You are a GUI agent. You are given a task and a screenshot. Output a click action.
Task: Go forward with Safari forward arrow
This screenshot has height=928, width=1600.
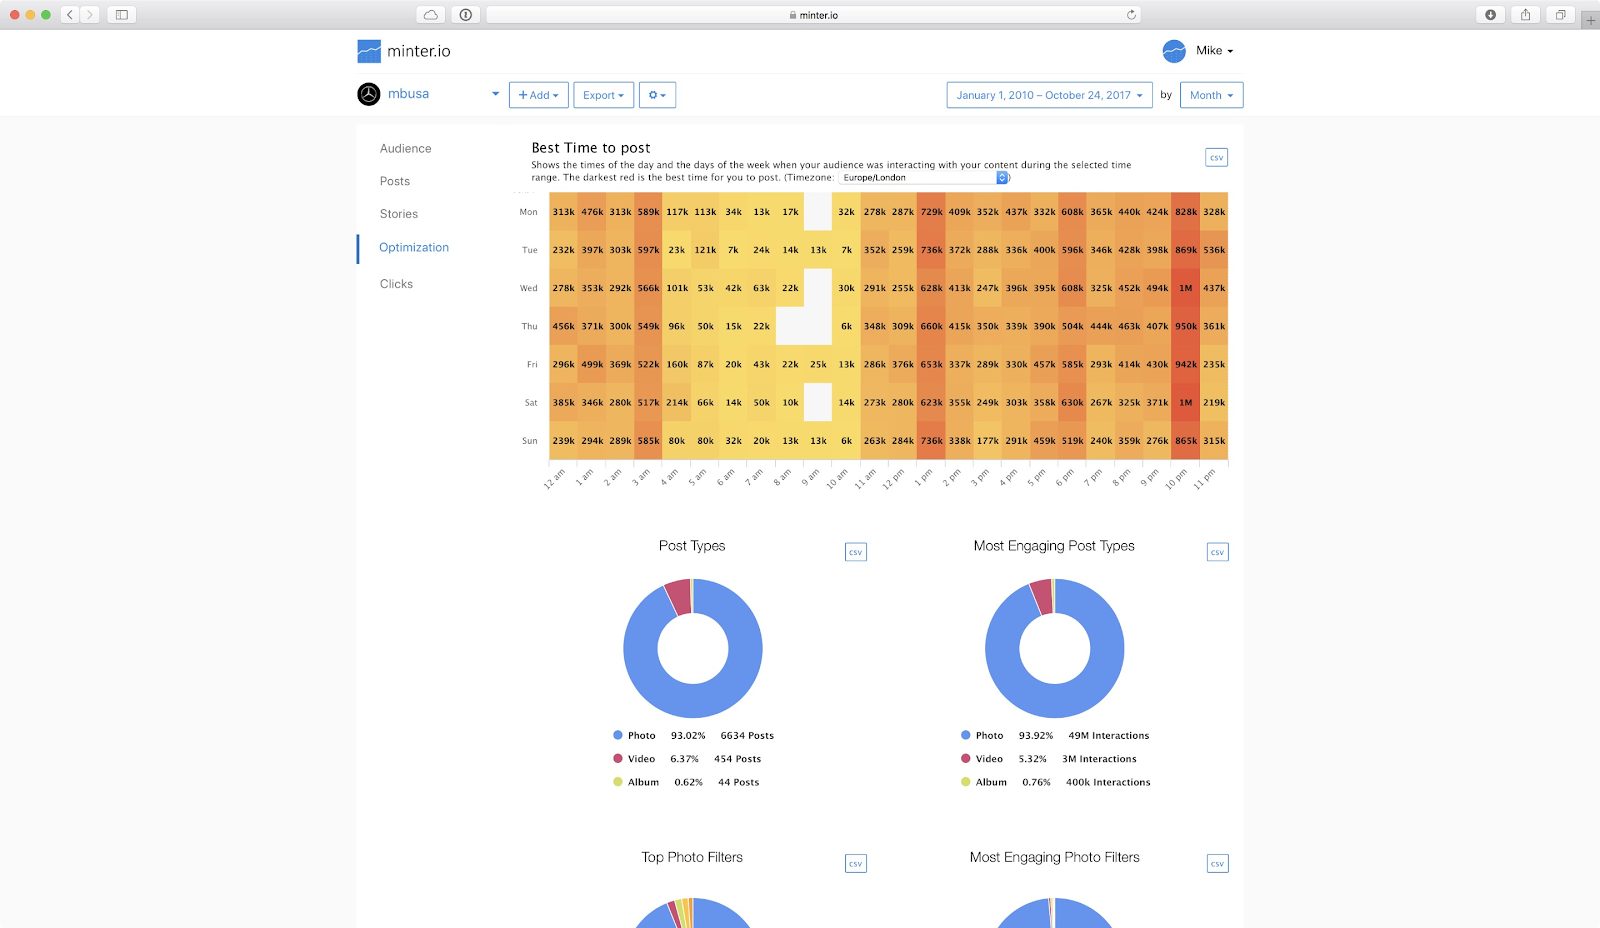90,15
